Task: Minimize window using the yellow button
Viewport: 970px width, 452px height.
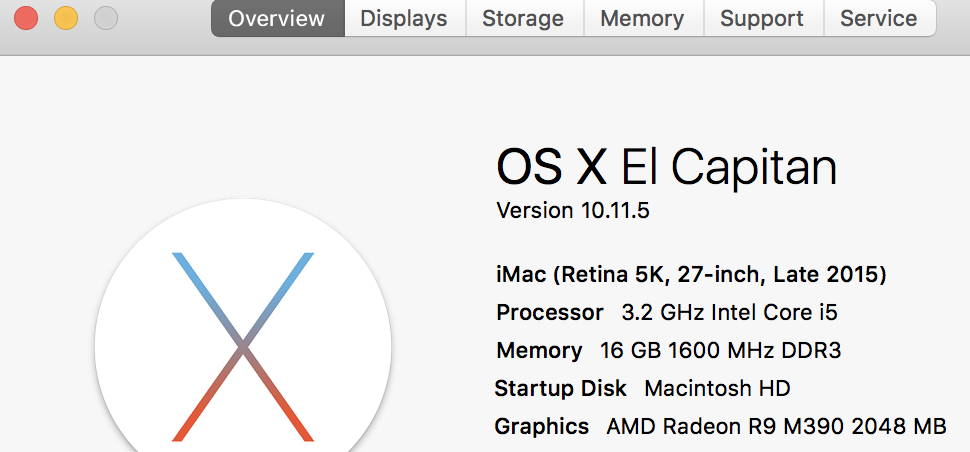Action: point(66,18)
